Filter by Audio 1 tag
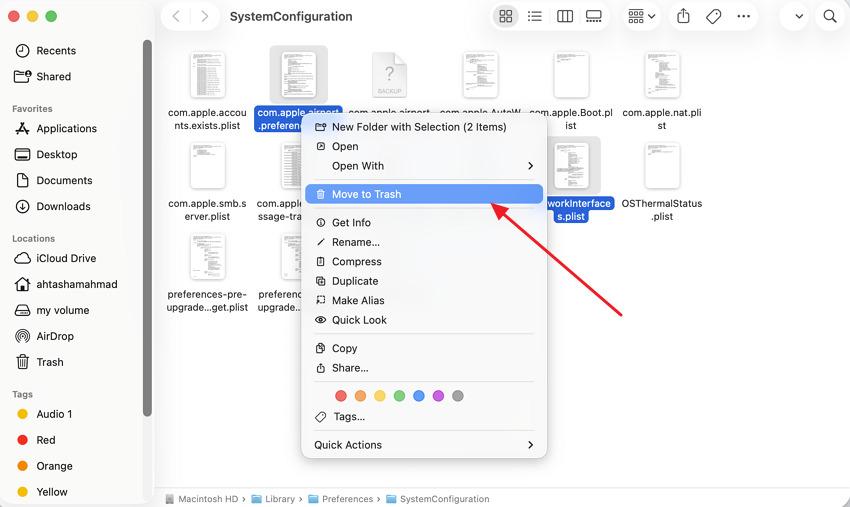 pos(44,414)
